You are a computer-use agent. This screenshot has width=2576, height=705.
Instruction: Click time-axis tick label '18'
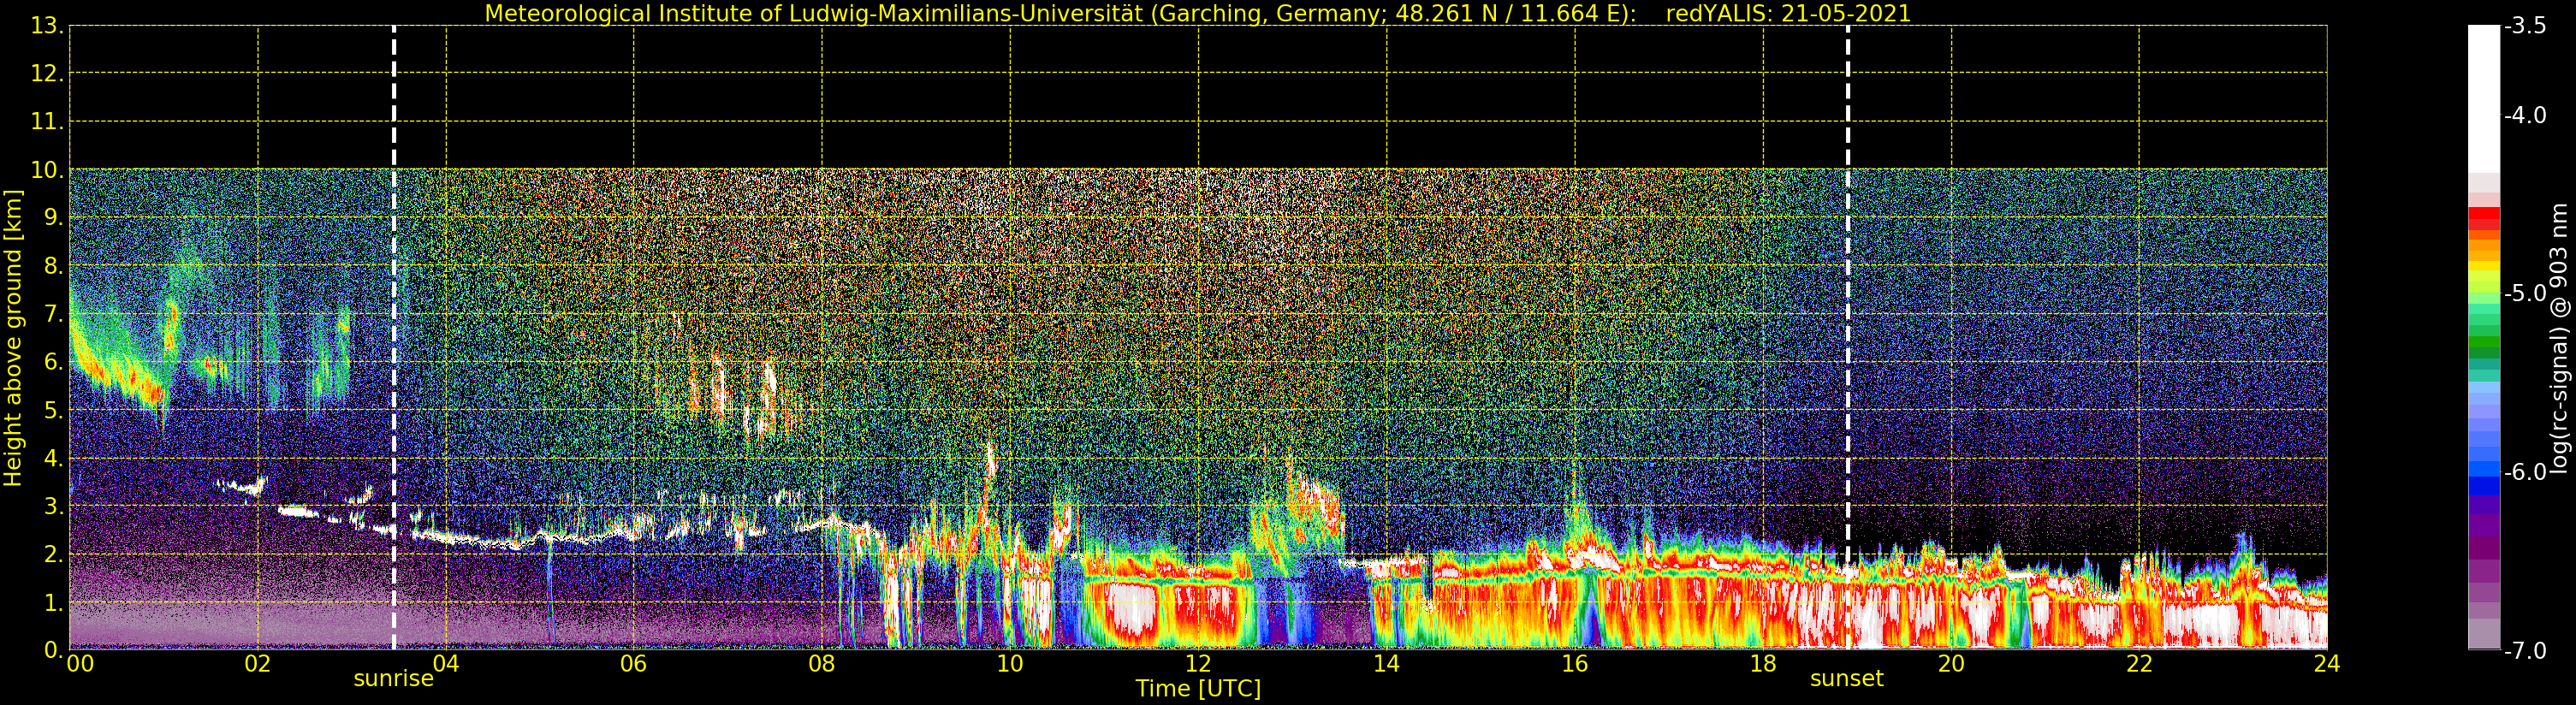(1763, 664)
